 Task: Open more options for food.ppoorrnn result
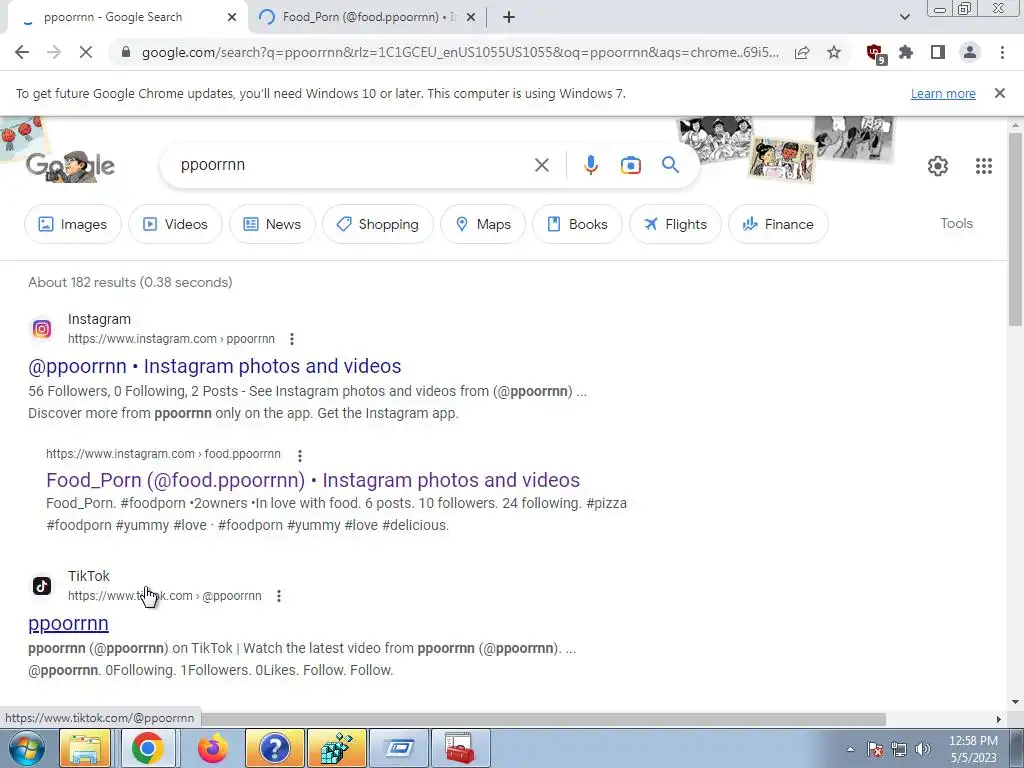pos(300,455)
